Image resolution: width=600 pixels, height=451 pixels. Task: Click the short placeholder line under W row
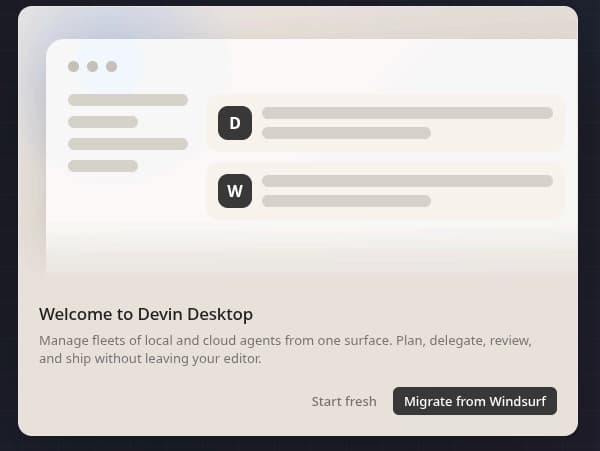pos(346,201)
